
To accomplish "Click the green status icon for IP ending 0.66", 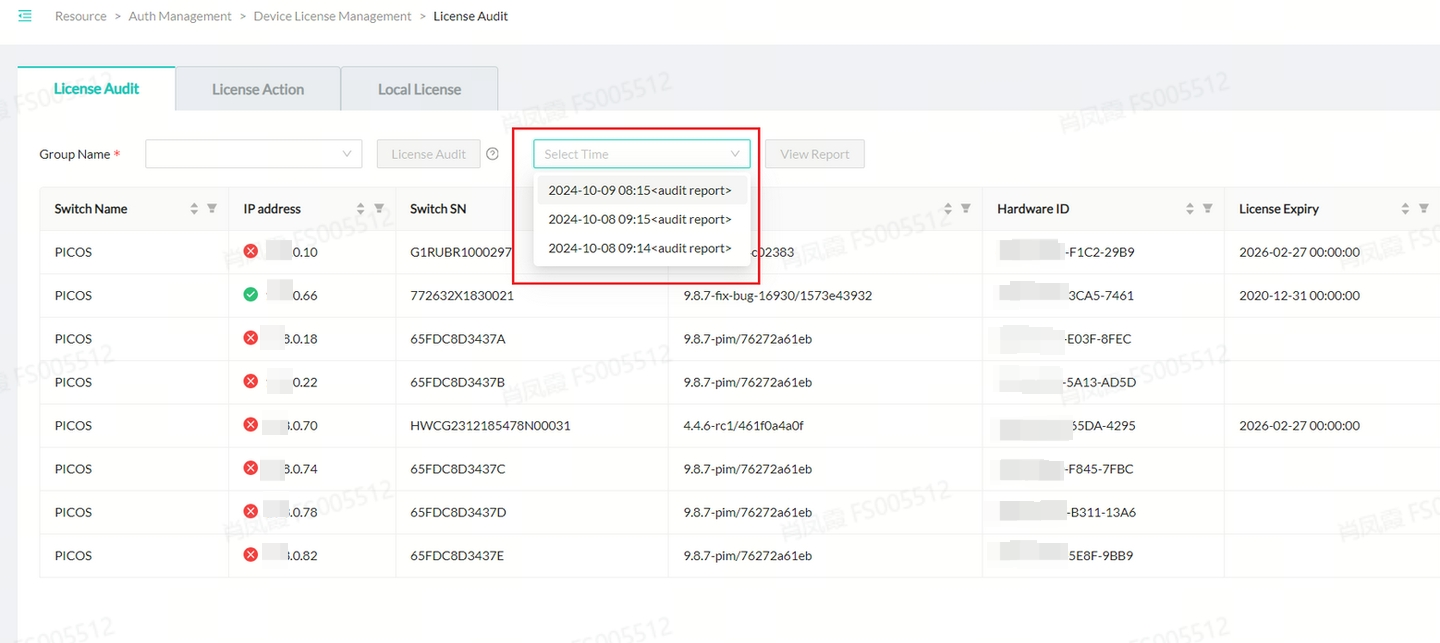I will [x=251, y=295].
